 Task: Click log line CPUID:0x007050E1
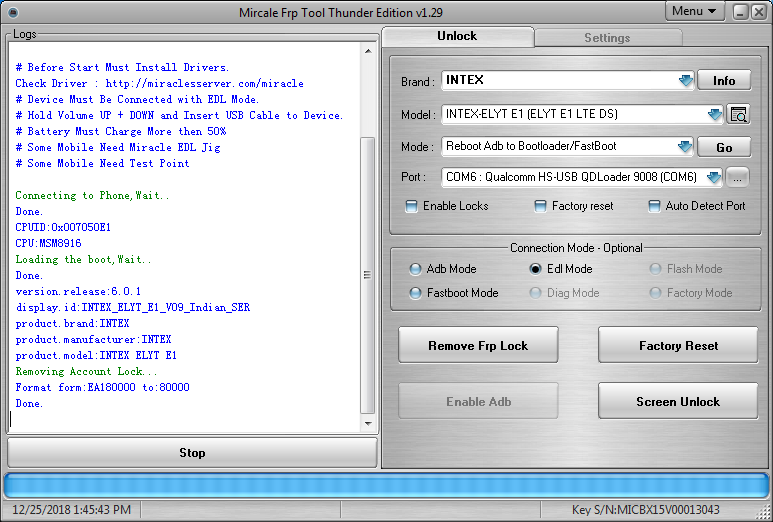point(63,227)
